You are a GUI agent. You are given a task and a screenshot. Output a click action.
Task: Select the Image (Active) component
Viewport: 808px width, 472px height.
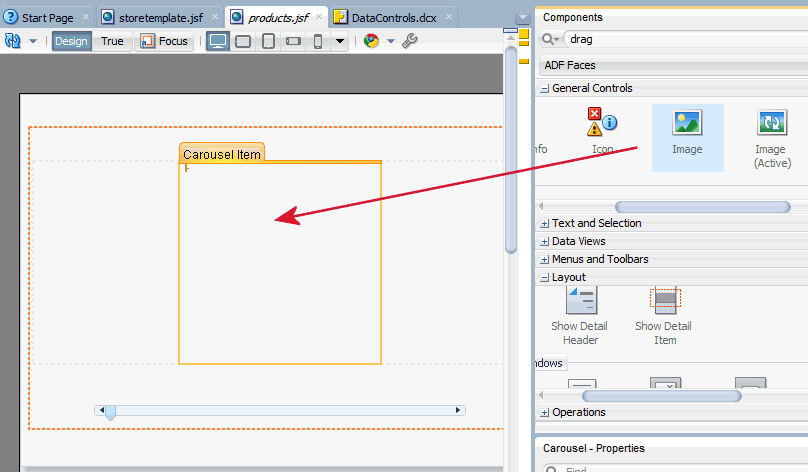[x=772, y=139]
